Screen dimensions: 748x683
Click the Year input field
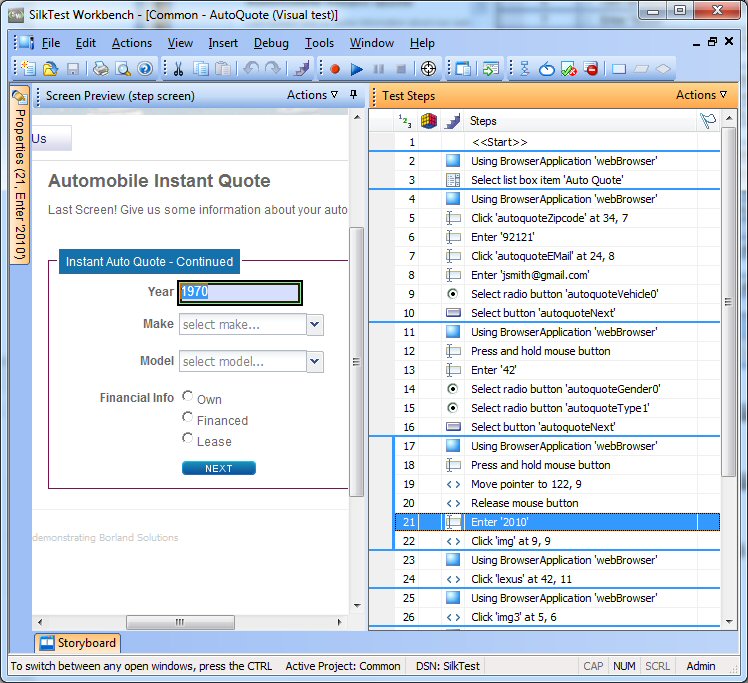click(x=240, y=293)
